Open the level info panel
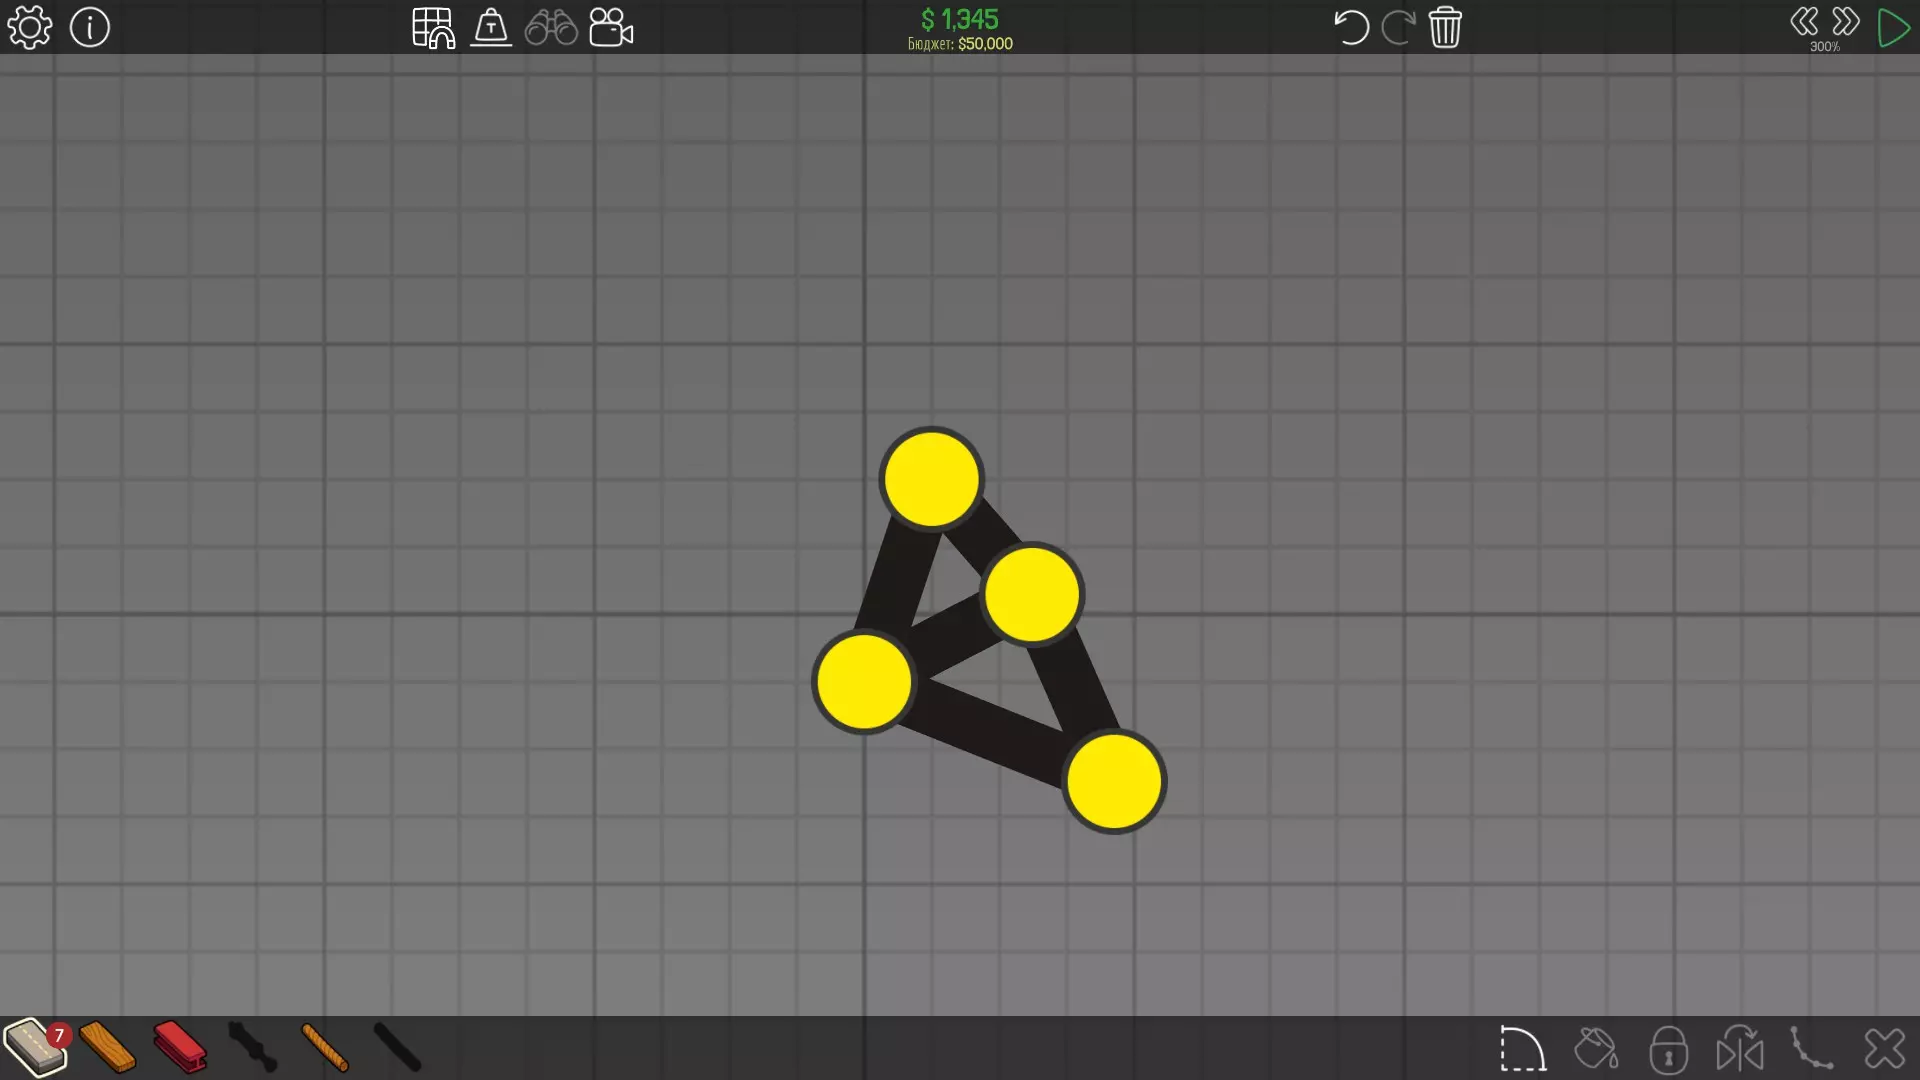This screenshot has width=1920, height=1080. 90,27
